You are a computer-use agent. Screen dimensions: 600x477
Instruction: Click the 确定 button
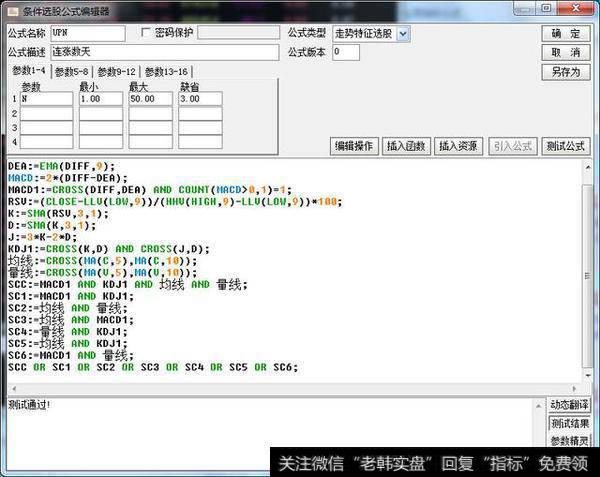click(x=566, y=34)
